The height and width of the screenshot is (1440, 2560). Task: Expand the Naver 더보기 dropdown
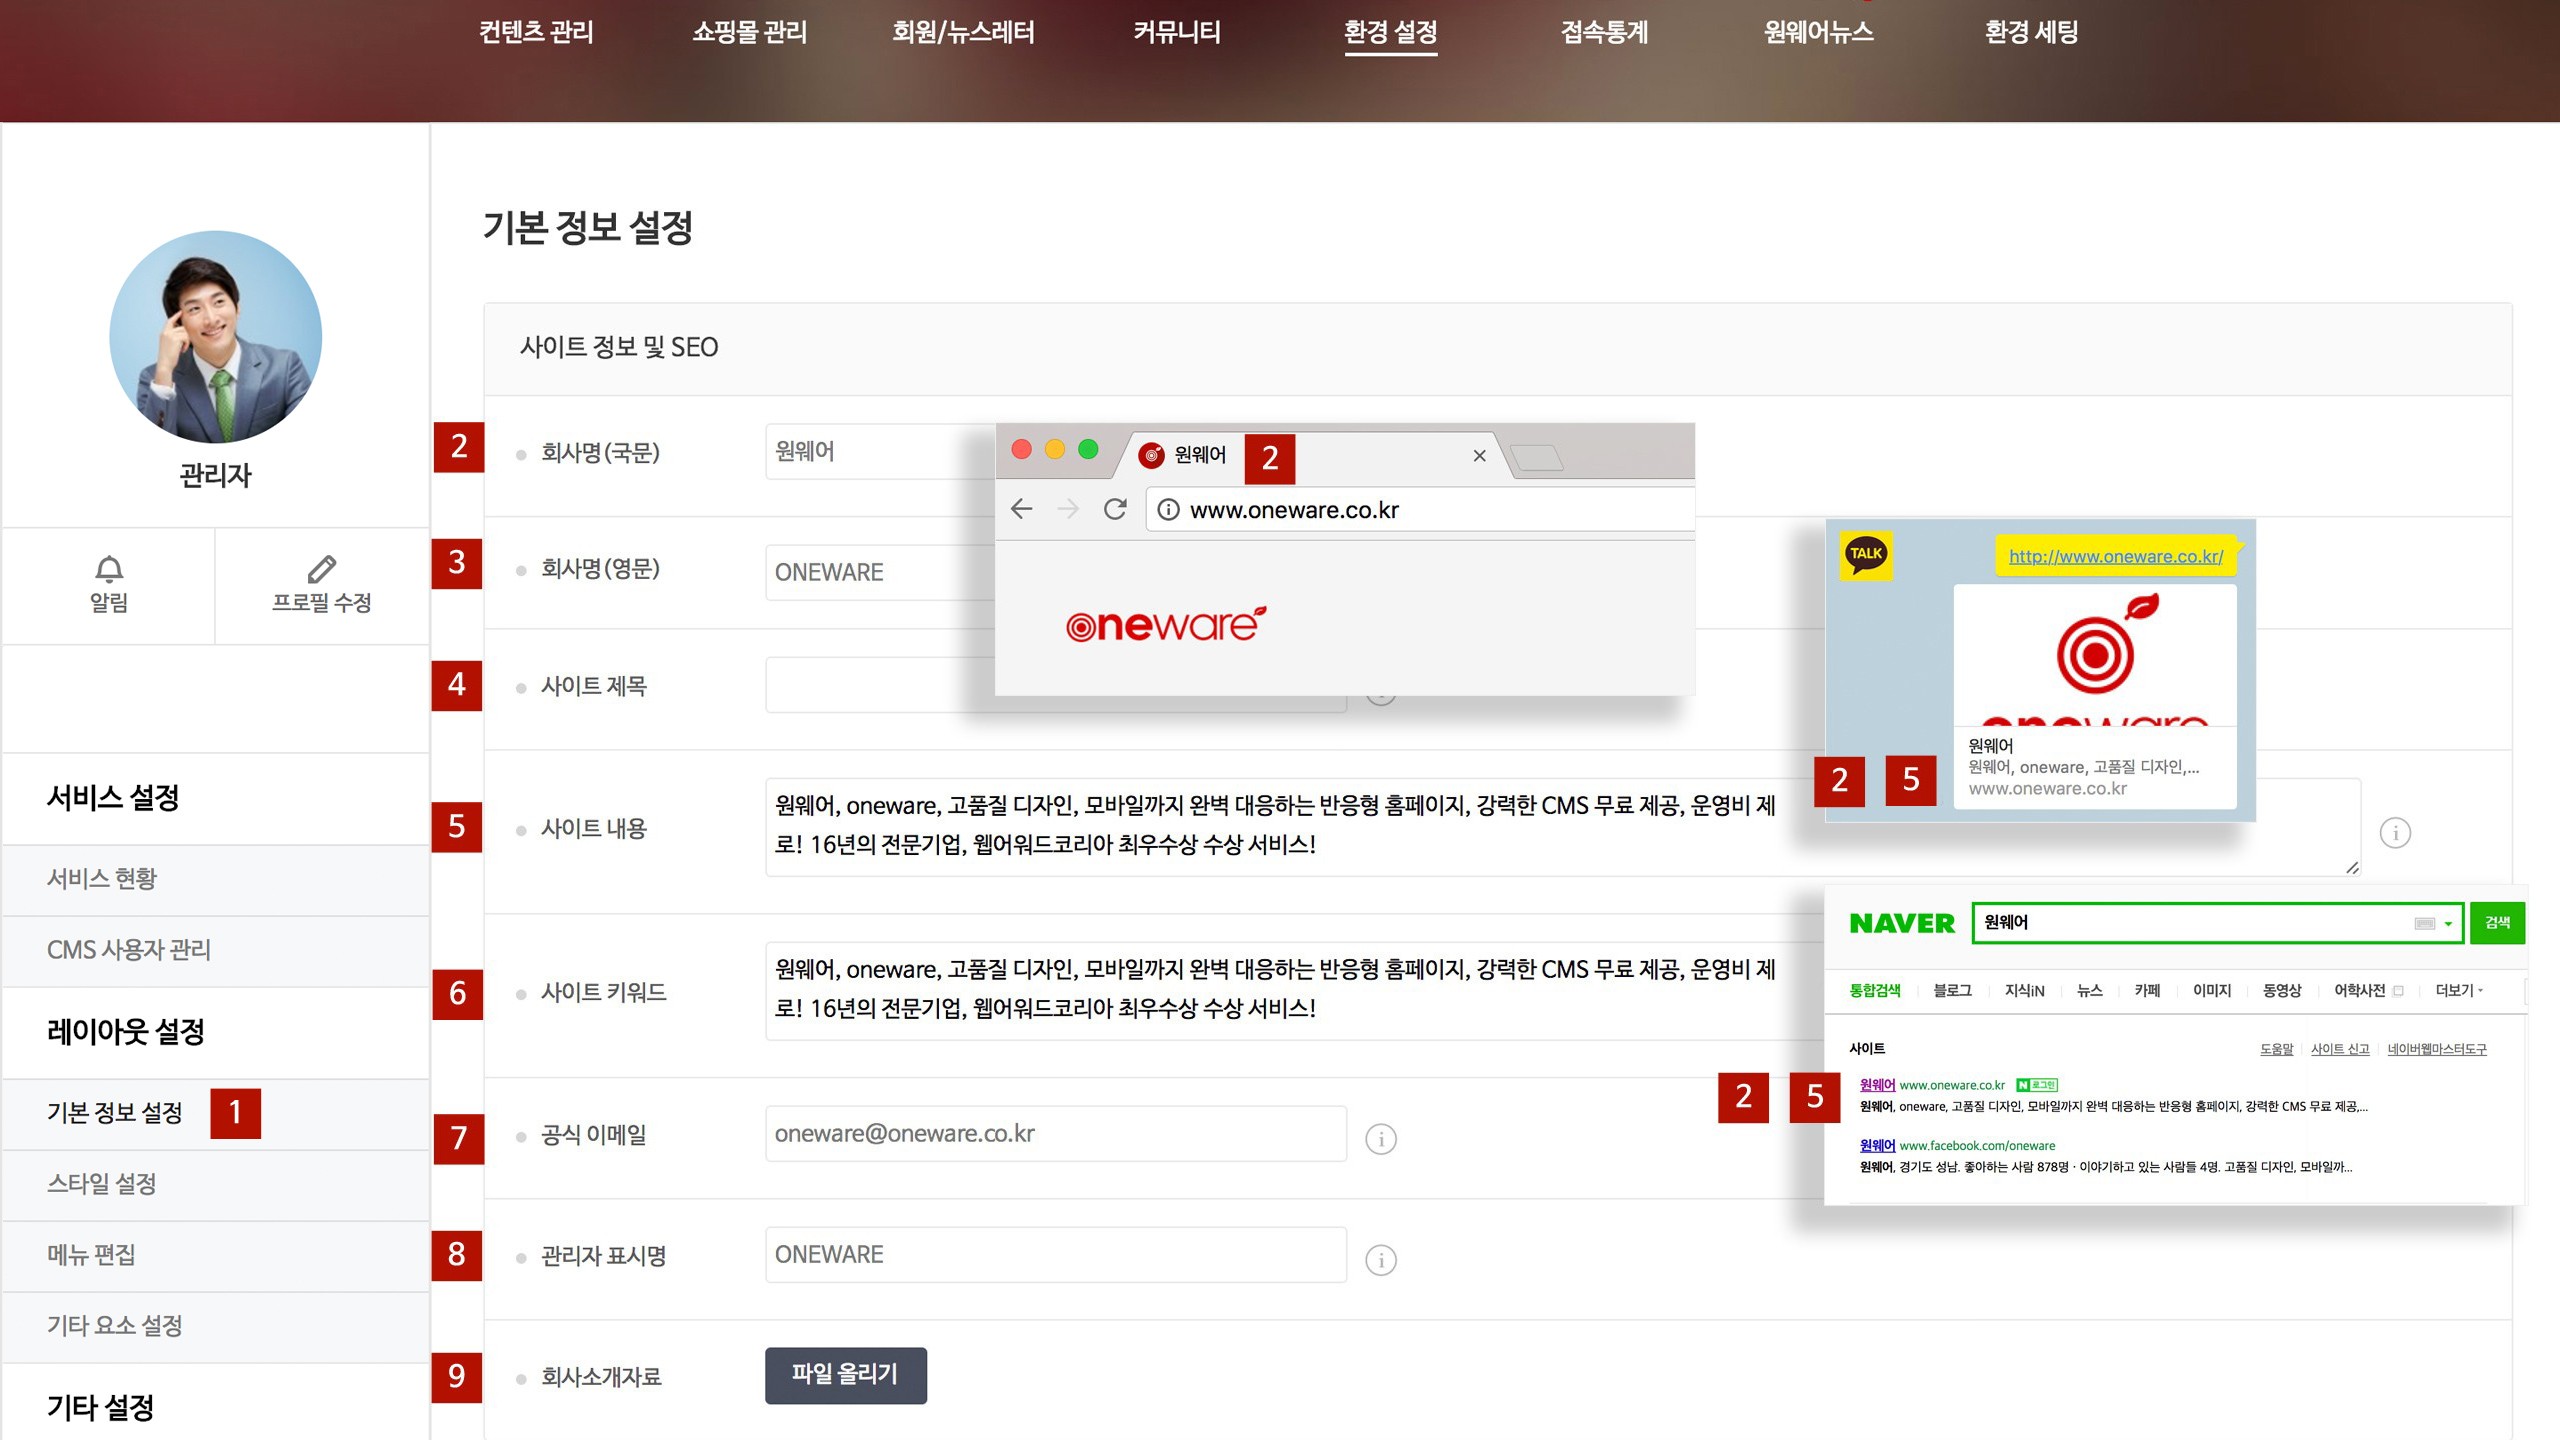(x=2458, y=990)
